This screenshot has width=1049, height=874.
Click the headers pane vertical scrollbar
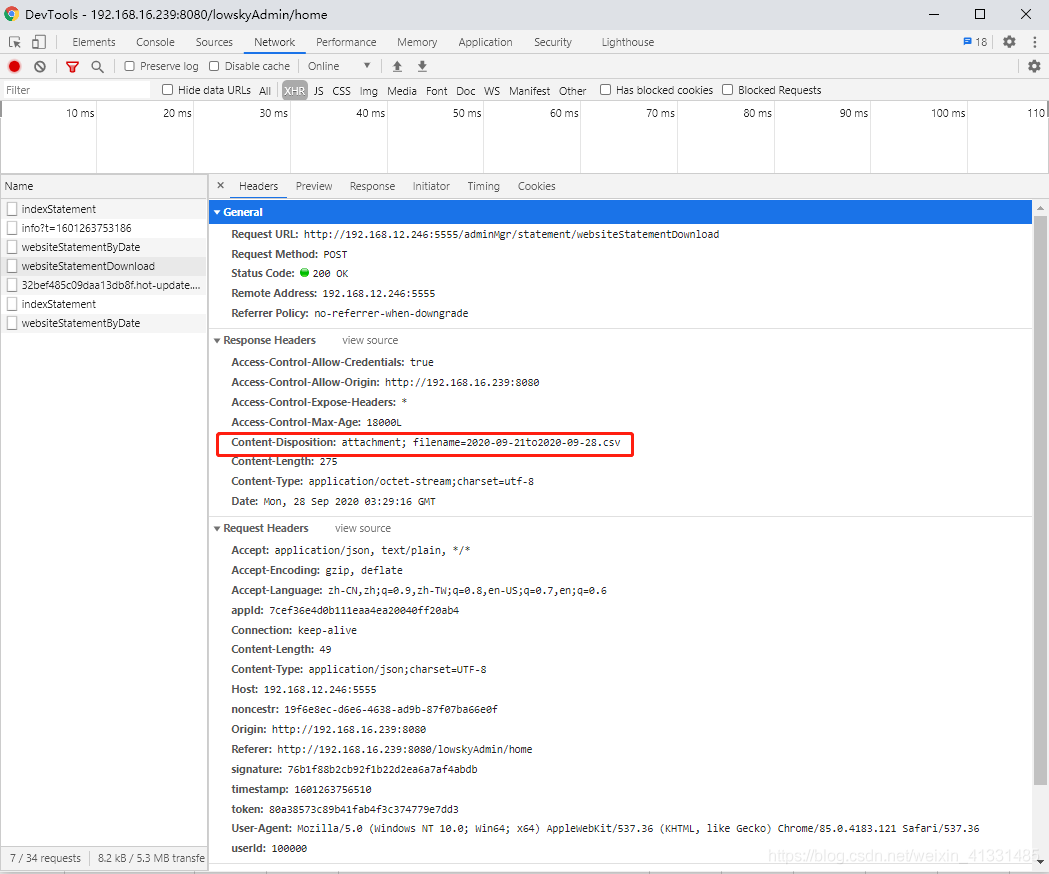click(x=1040, y=500)
